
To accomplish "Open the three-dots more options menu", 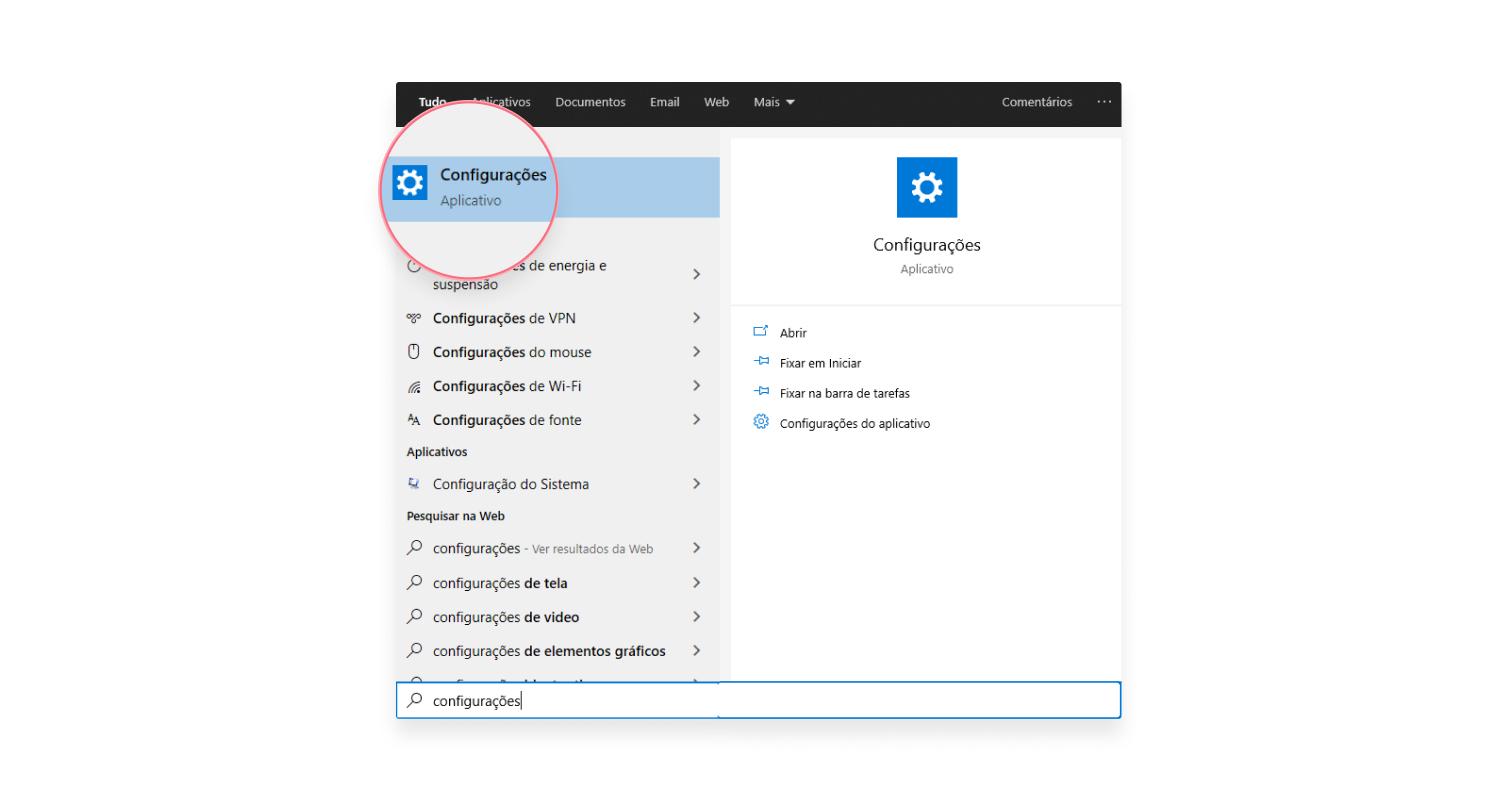I will coord(1104,102).
